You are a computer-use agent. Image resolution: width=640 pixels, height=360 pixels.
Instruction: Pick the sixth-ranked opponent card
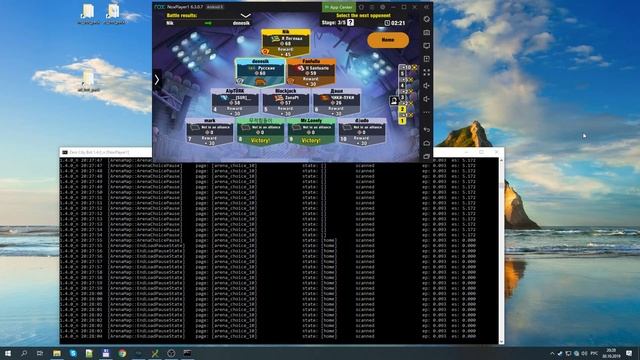(337, 102)
